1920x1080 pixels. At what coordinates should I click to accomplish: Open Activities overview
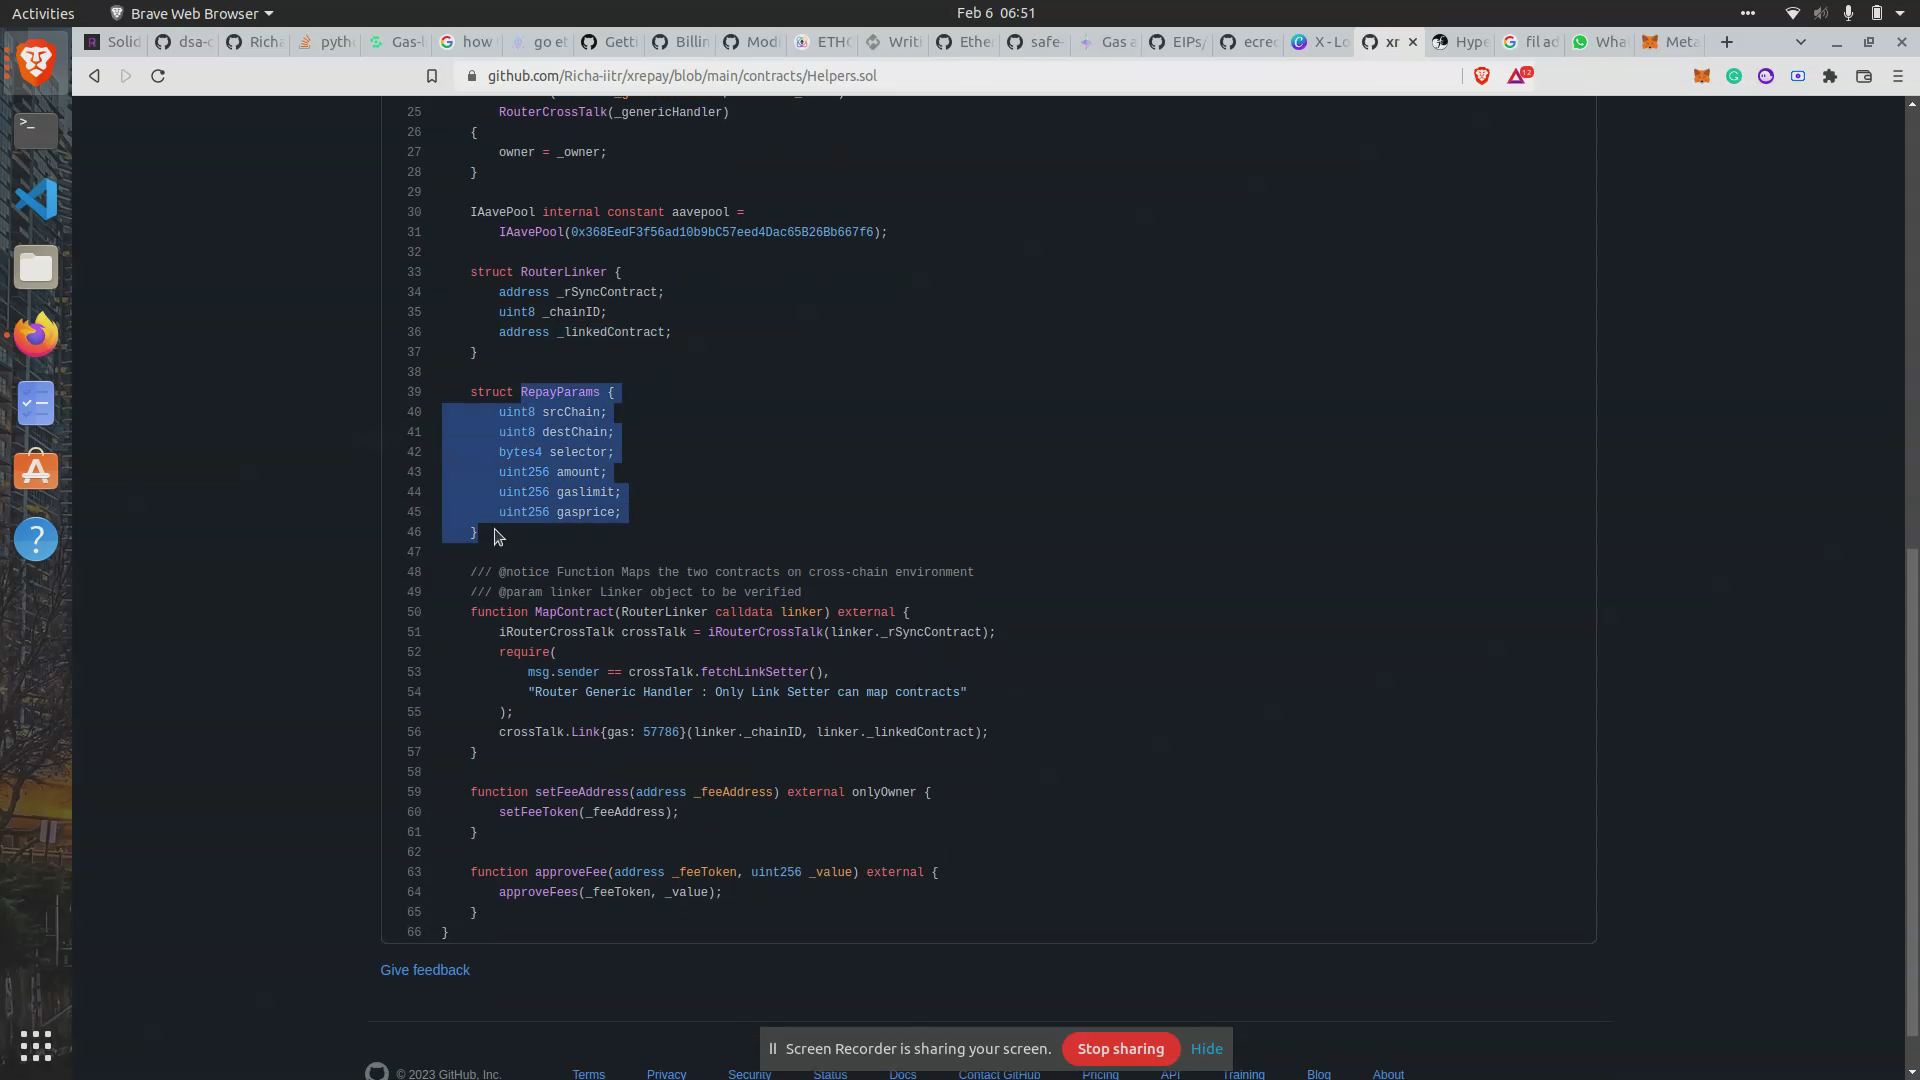coord(43,13)
